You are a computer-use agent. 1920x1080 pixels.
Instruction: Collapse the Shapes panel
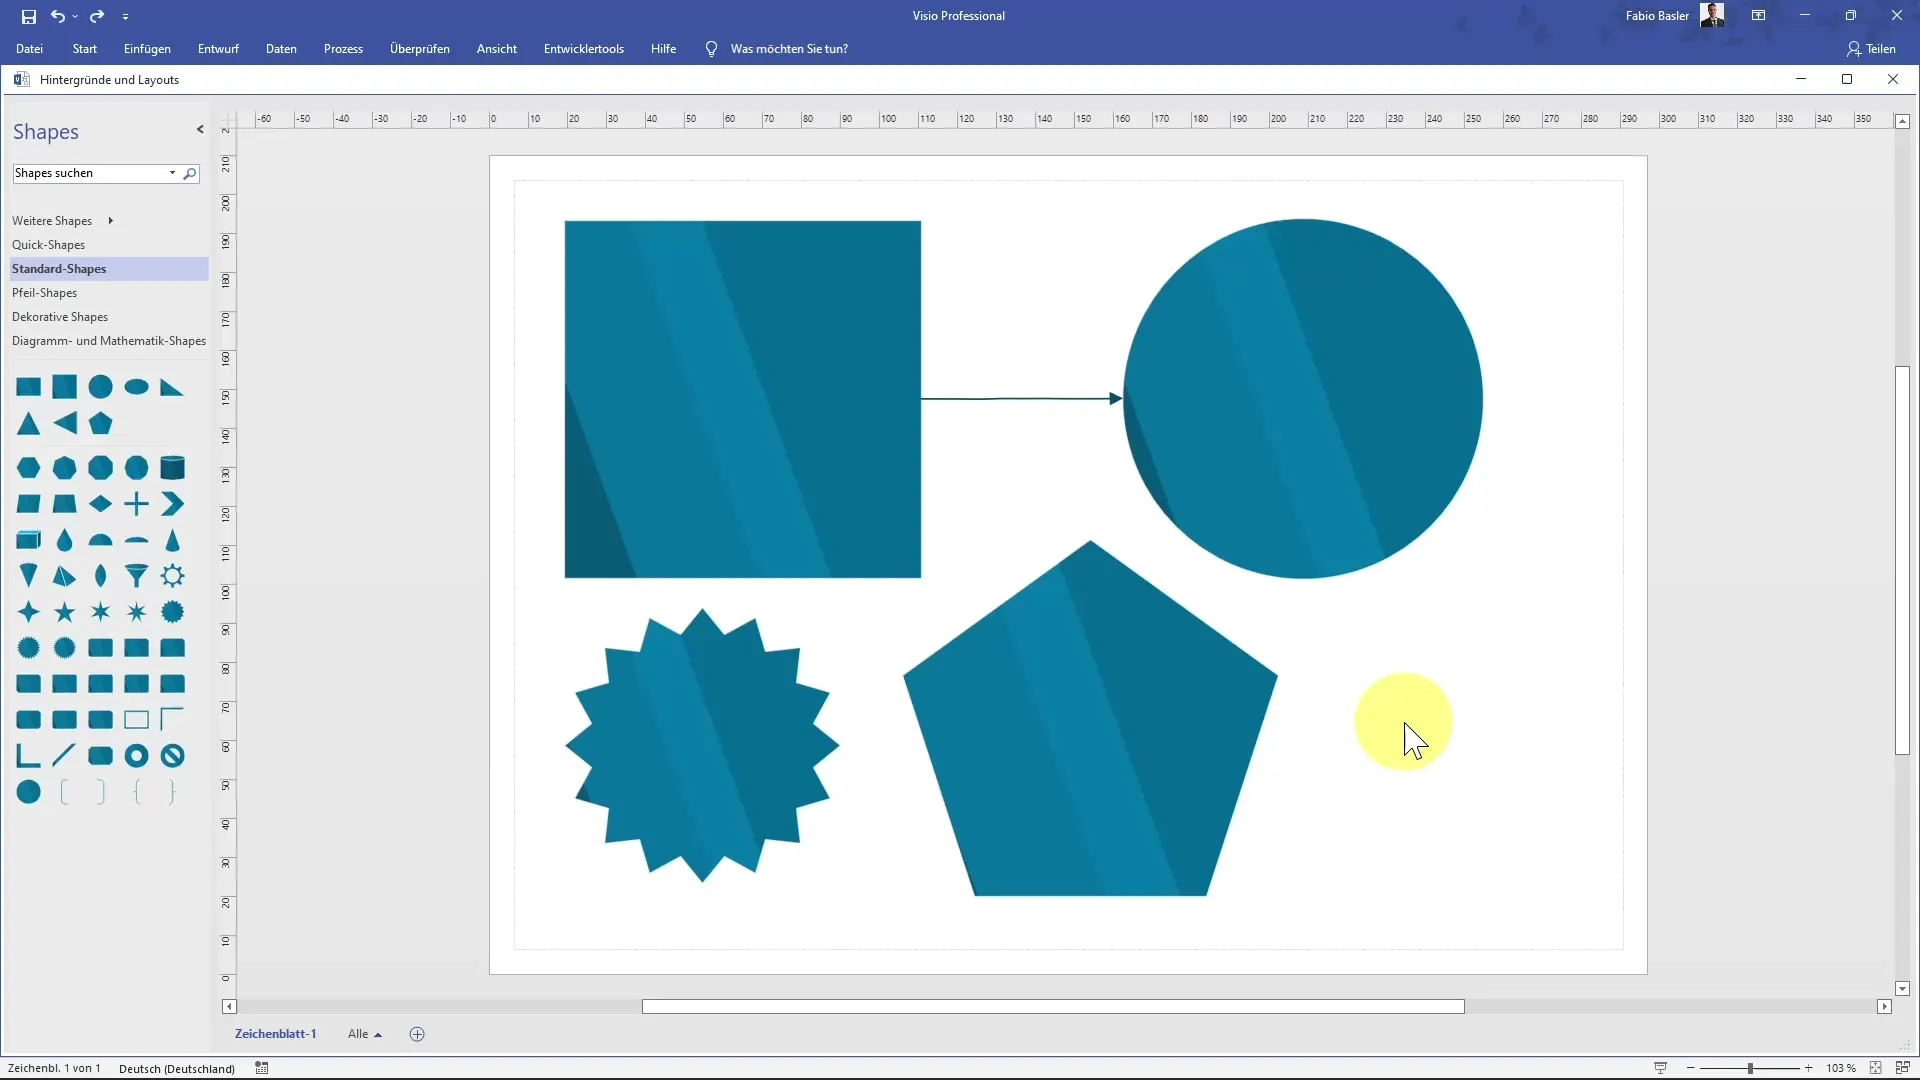200,129
